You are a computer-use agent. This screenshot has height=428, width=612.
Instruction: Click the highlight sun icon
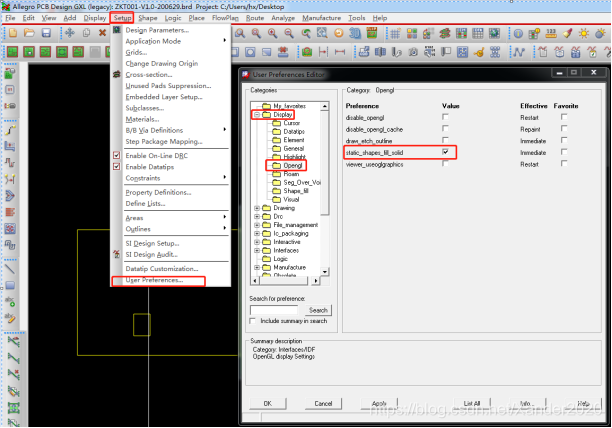click(584, 34)
